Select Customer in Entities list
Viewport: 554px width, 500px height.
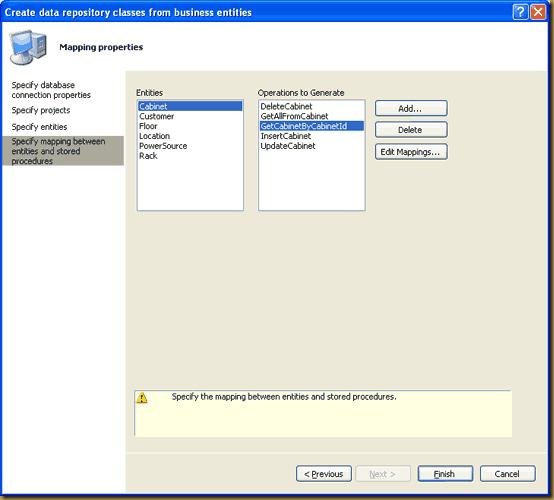tap(190, 116)
